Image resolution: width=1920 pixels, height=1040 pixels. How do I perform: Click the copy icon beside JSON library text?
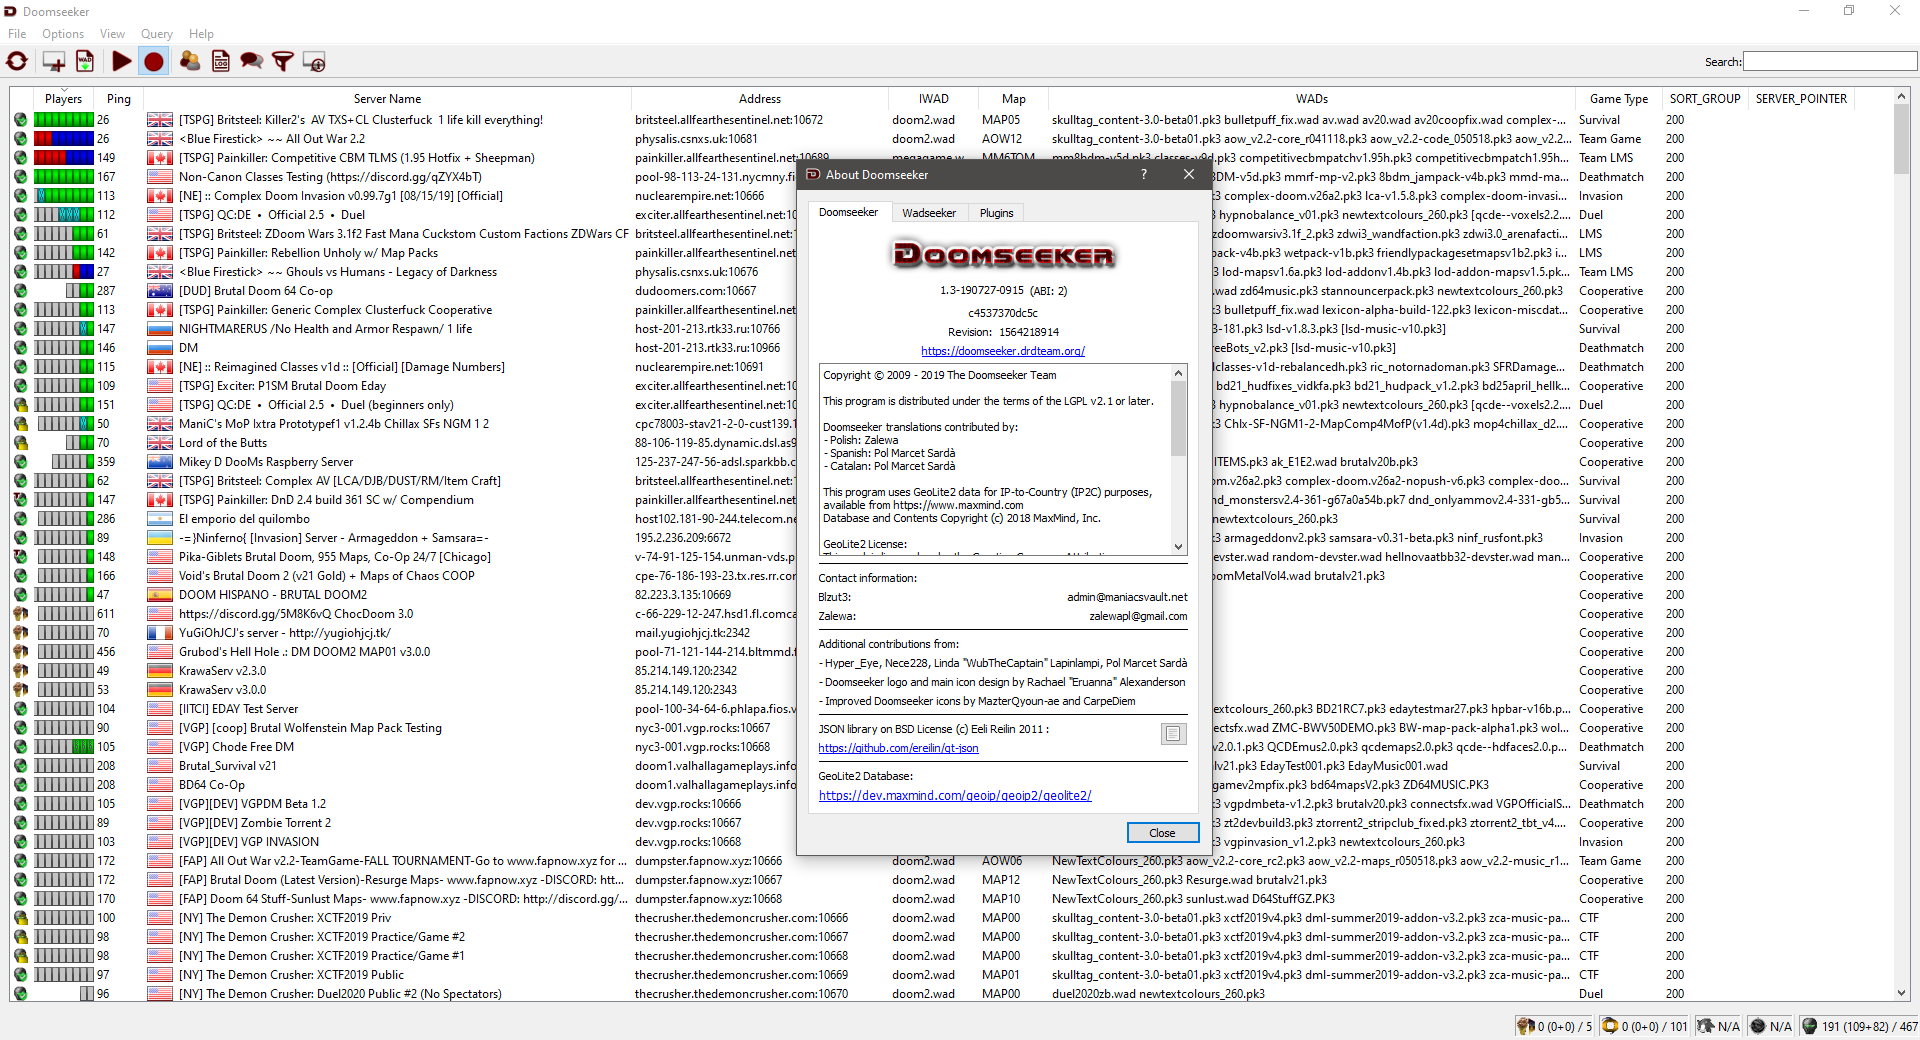1172,734
